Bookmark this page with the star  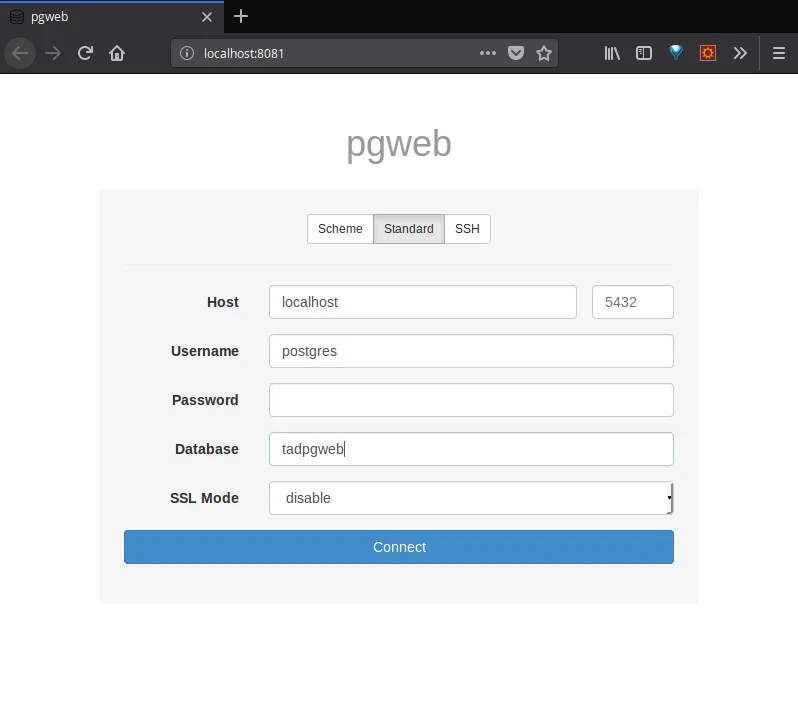click(544, 53)
